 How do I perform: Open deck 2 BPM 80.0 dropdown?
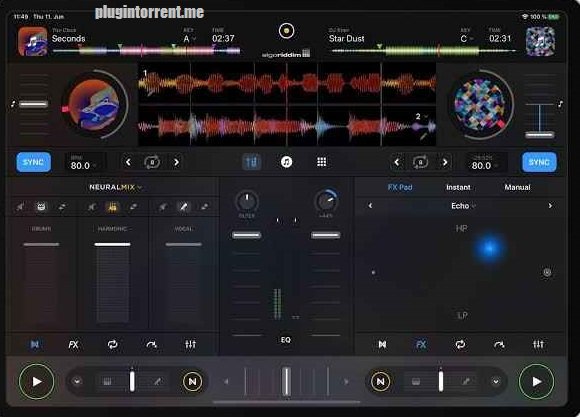pos(485,163)
